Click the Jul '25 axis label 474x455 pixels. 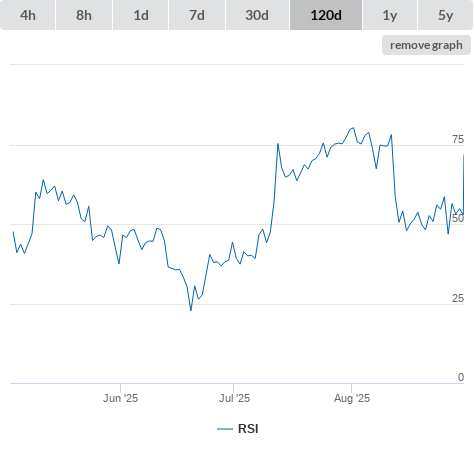(234, 398)
